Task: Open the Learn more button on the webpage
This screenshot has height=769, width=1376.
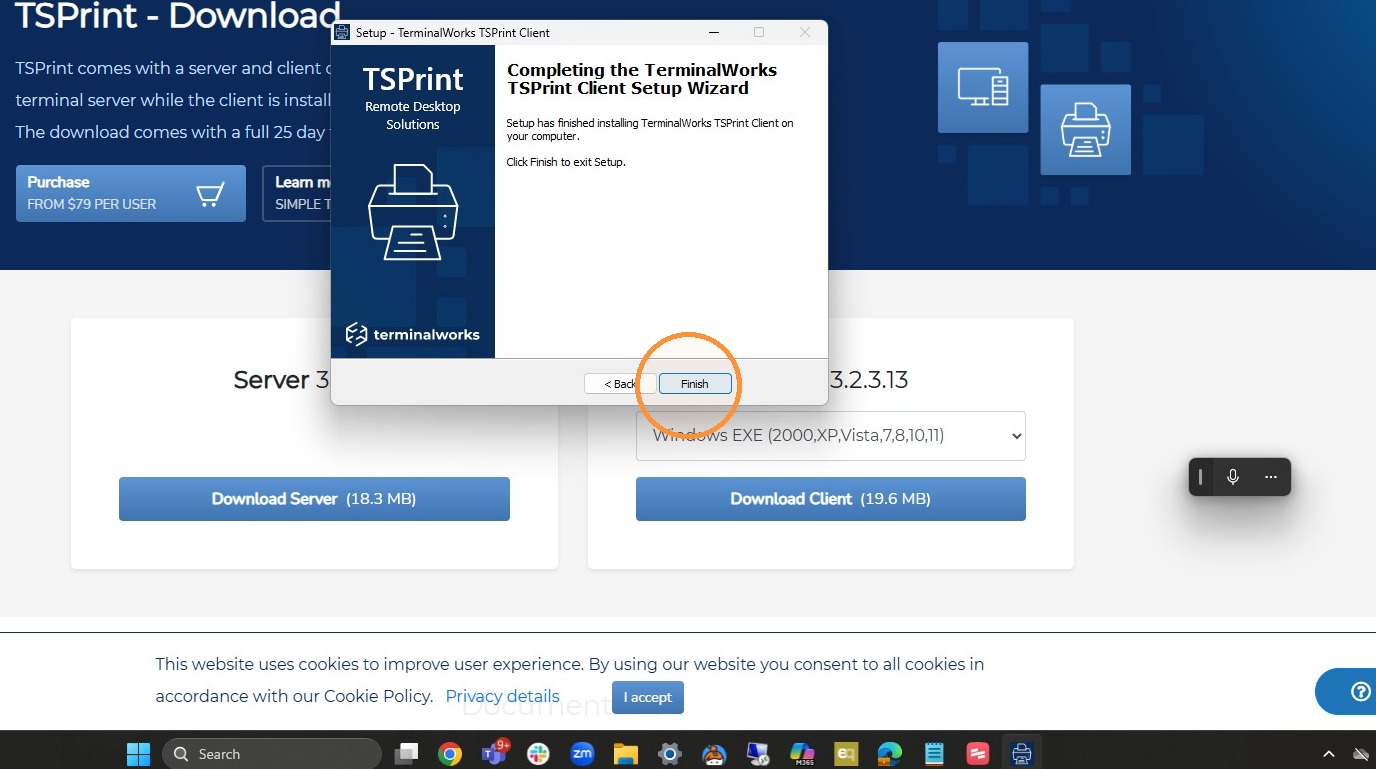Action: click(x=297, y=193)
